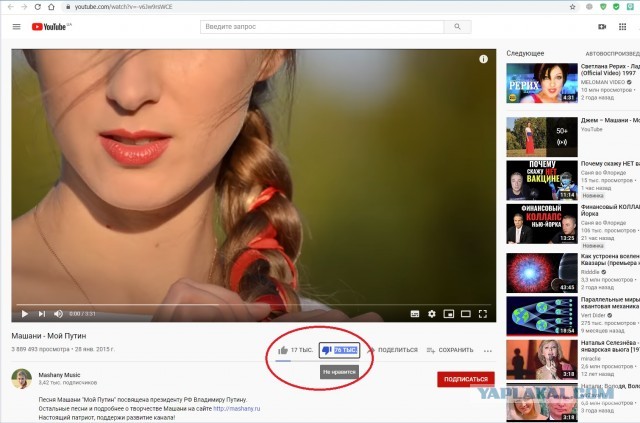Open the browser home page icon

(x=51, y=7)
